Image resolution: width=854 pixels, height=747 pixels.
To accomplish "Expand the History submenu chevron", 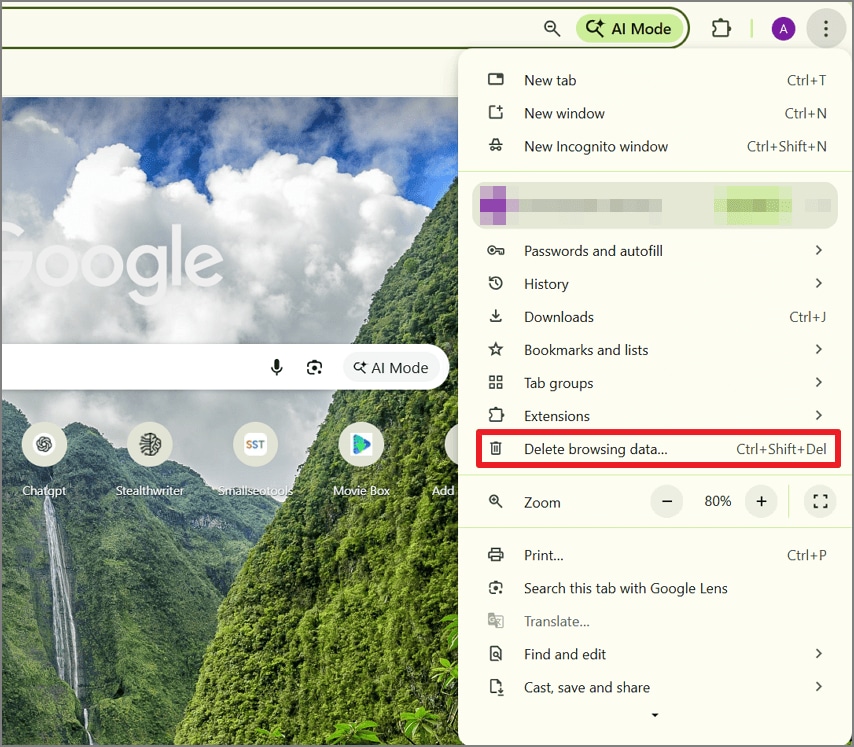I will tap(819, 283).
